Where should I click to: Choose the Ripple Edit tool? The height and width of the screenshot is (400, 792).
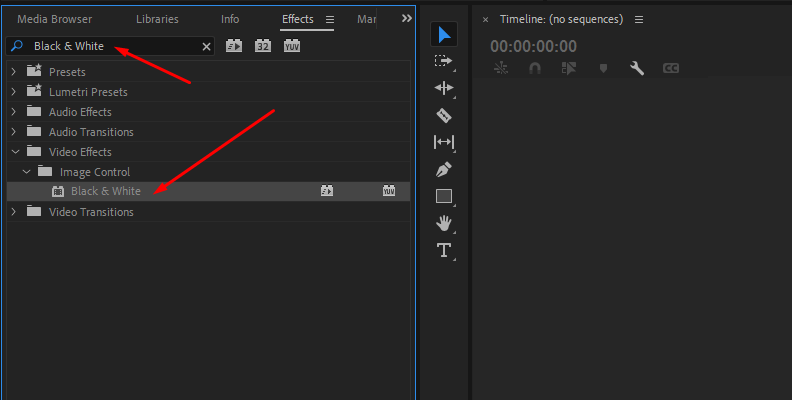point(444,89)
